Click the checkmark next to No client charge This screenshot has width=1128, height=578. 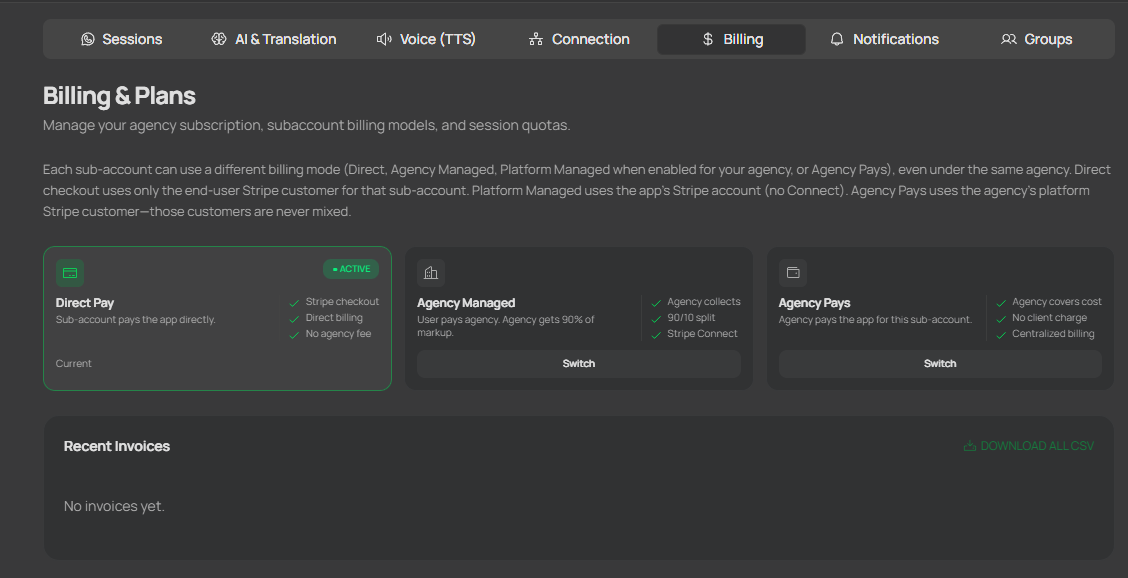1001,319
